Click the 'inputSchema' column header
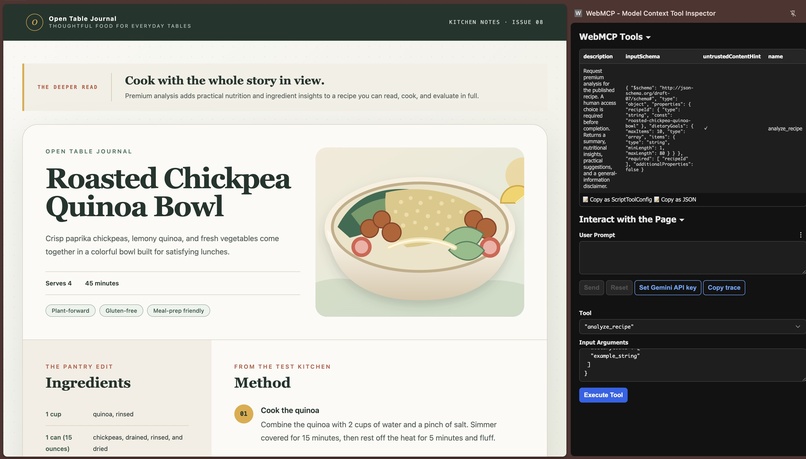 point(642,57)
